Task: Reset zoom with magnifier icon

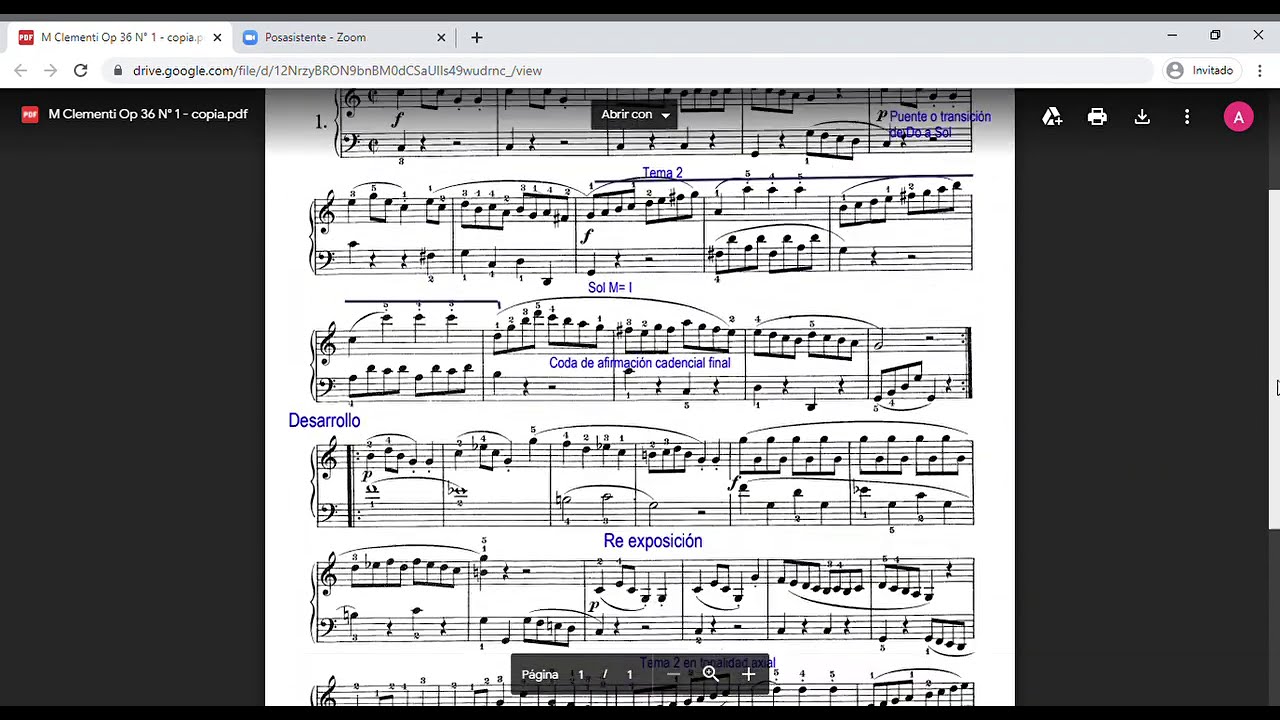Action: (711, 674)
